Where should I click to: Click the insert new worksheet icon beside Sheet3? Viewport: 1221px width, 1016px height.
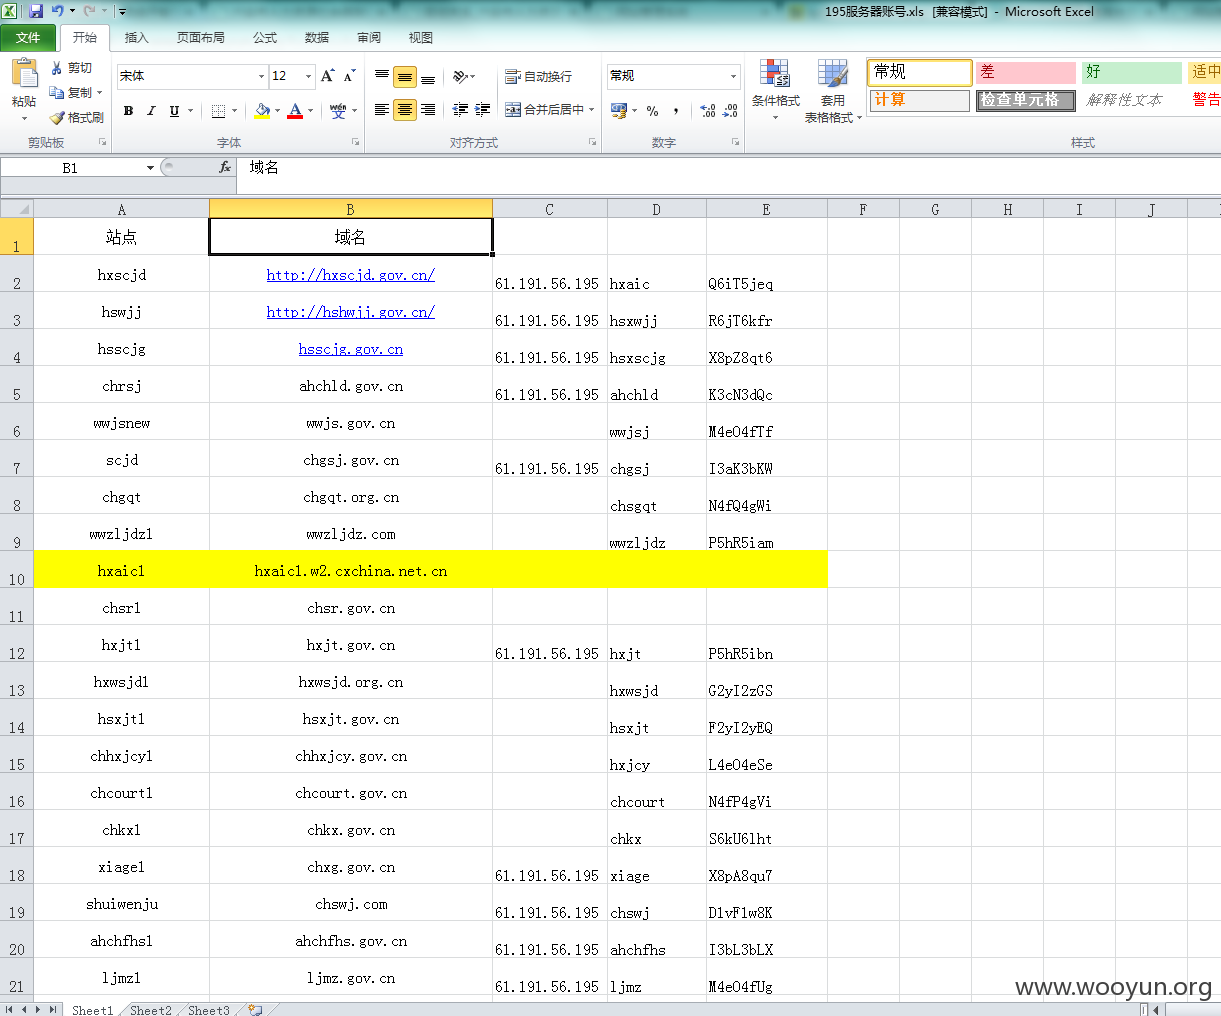pyautogui.click(x=256, y=1009)
